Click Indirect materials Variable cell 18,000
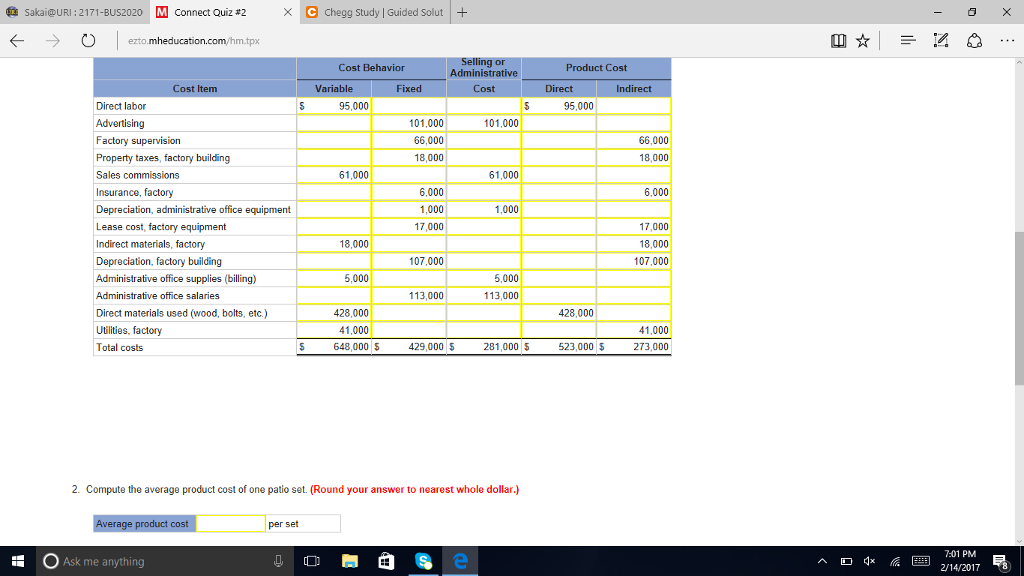Viewport: 1024px width, 576px height. (334, 244)
